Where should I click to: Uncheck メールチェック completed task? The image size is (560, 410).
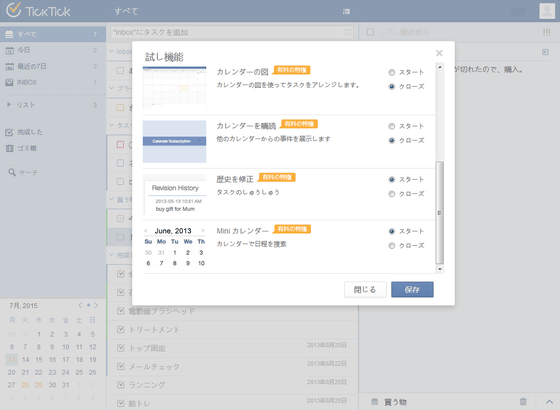(x=121, y=366)
